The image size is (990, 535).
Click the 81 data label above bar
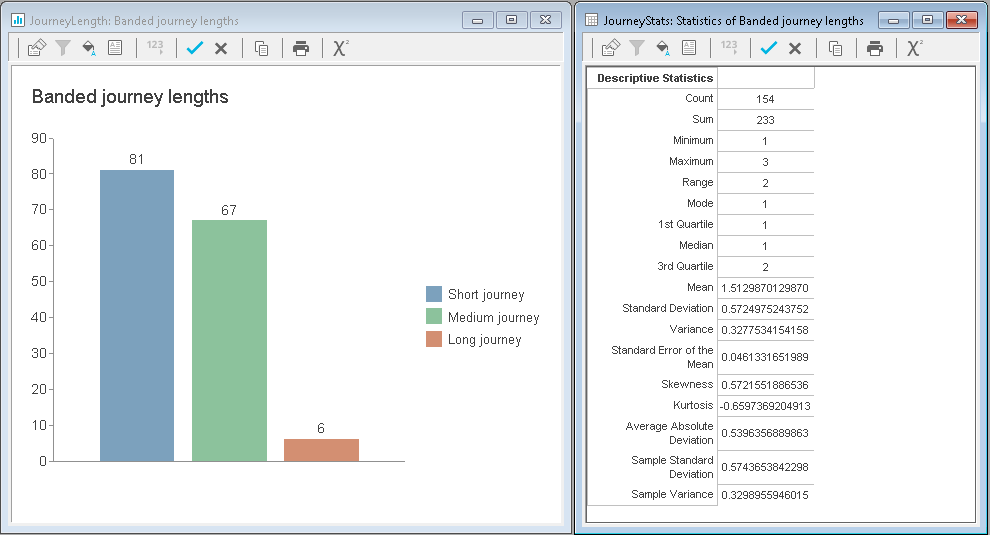[136, 159]
